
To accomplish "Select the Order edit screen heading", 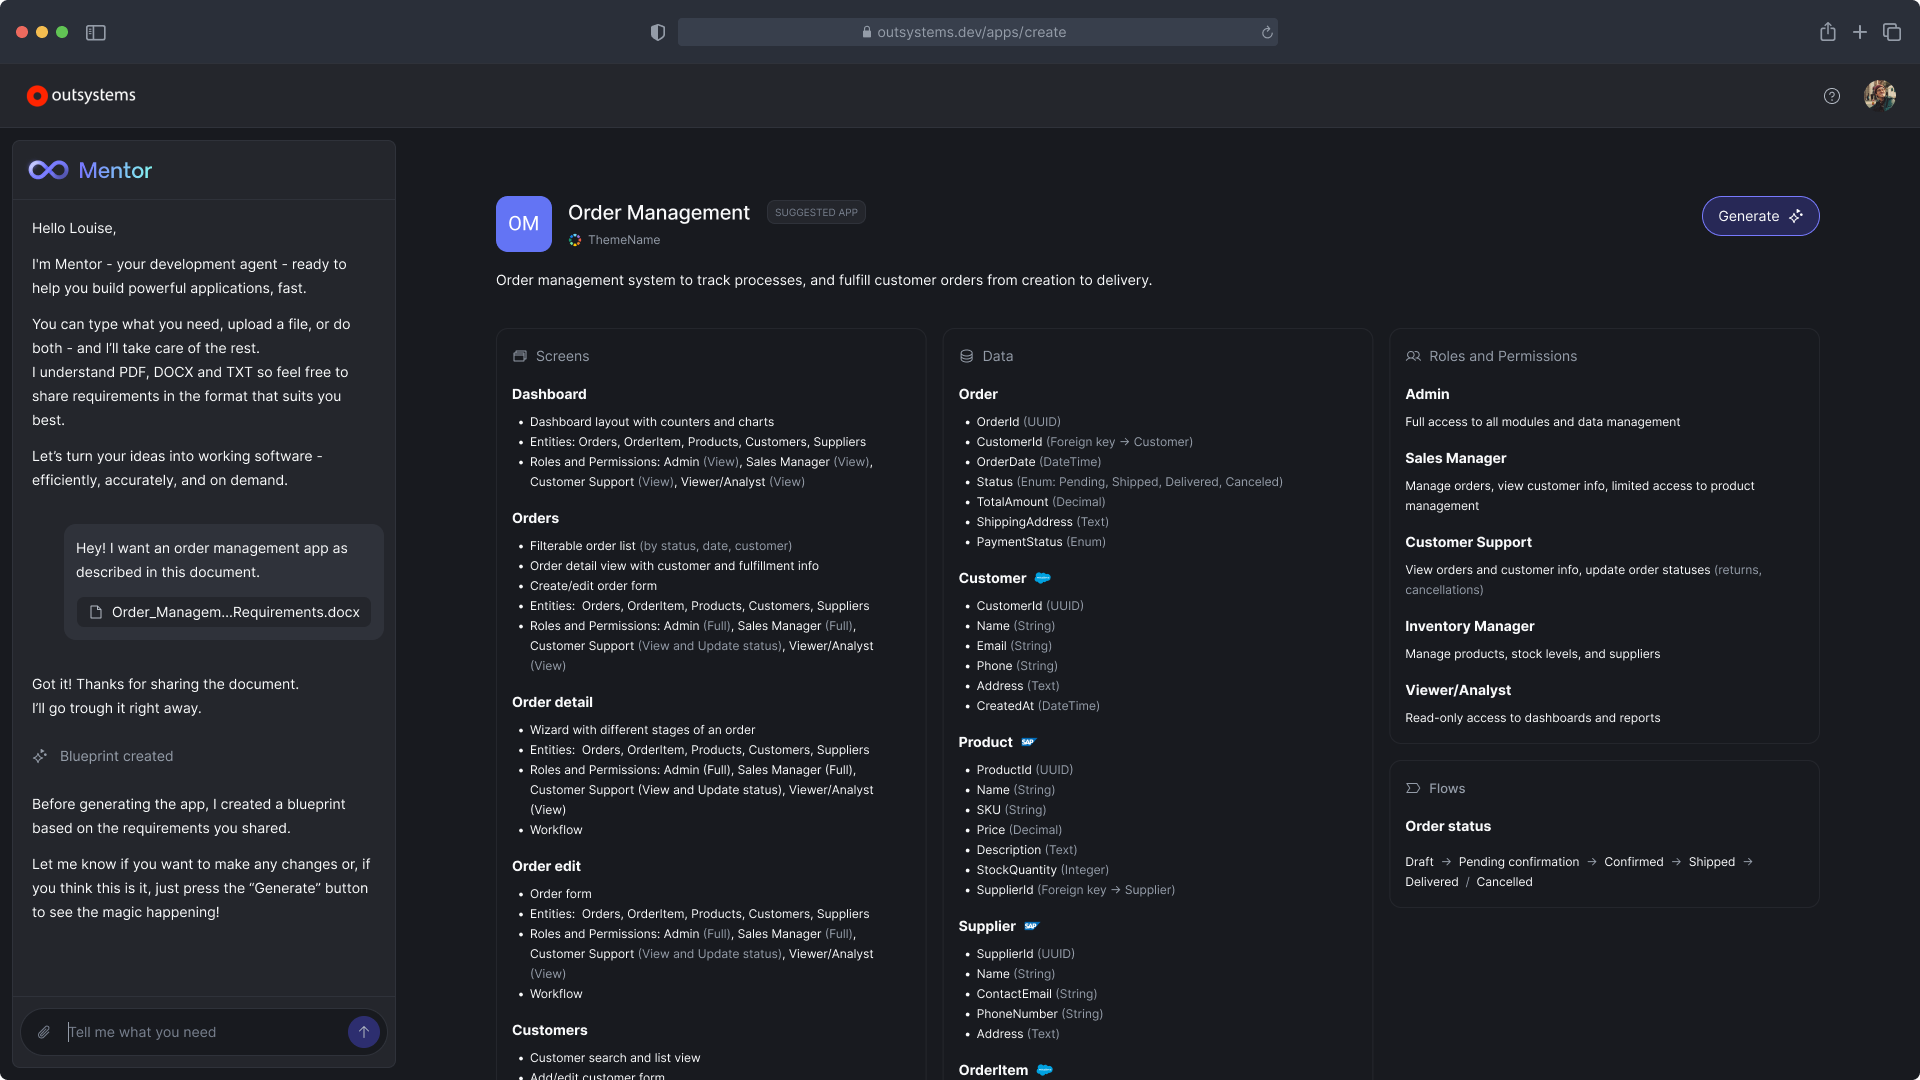I will 546,866.
